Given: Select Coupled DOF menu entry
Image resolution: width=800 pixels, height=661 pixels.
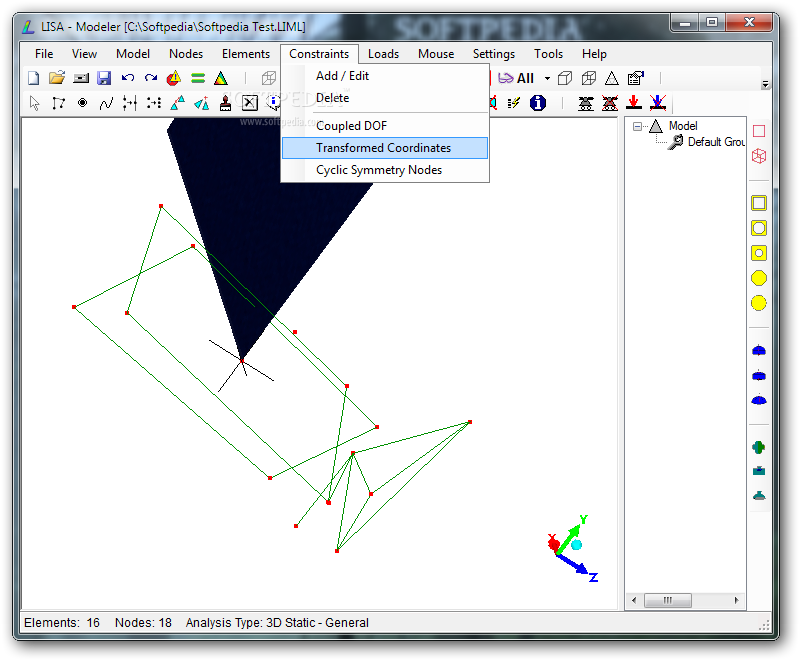Looking at the screenshot, I should click(385, 125).
